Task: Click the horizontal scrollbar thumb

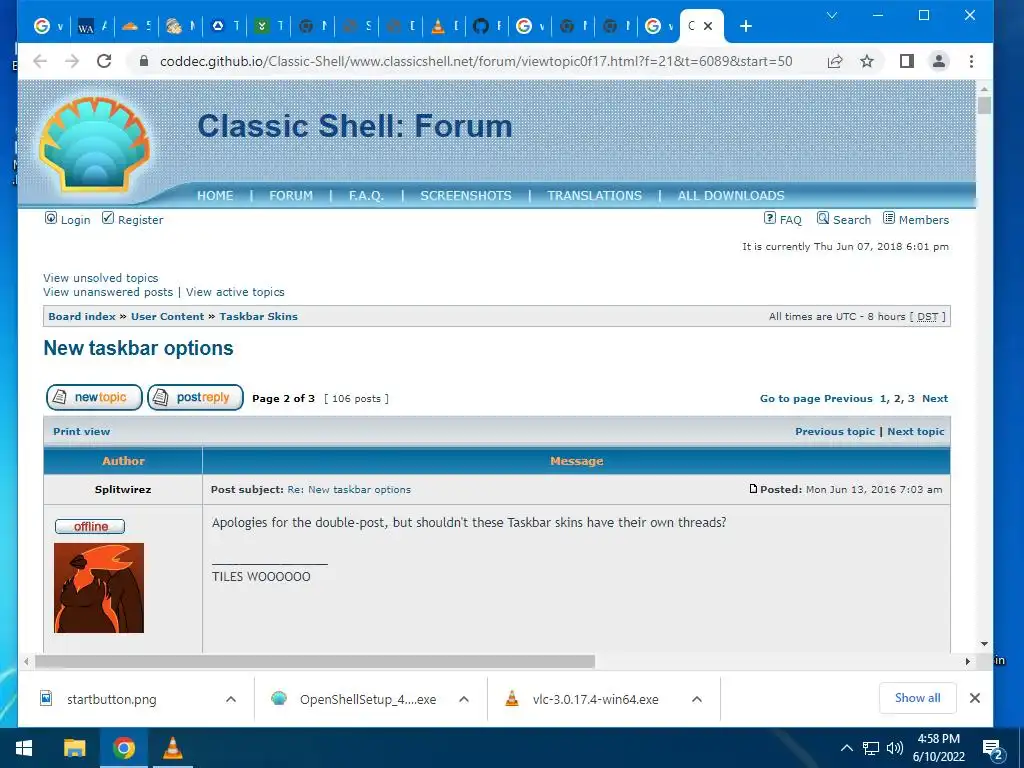Action: (315, 662)
